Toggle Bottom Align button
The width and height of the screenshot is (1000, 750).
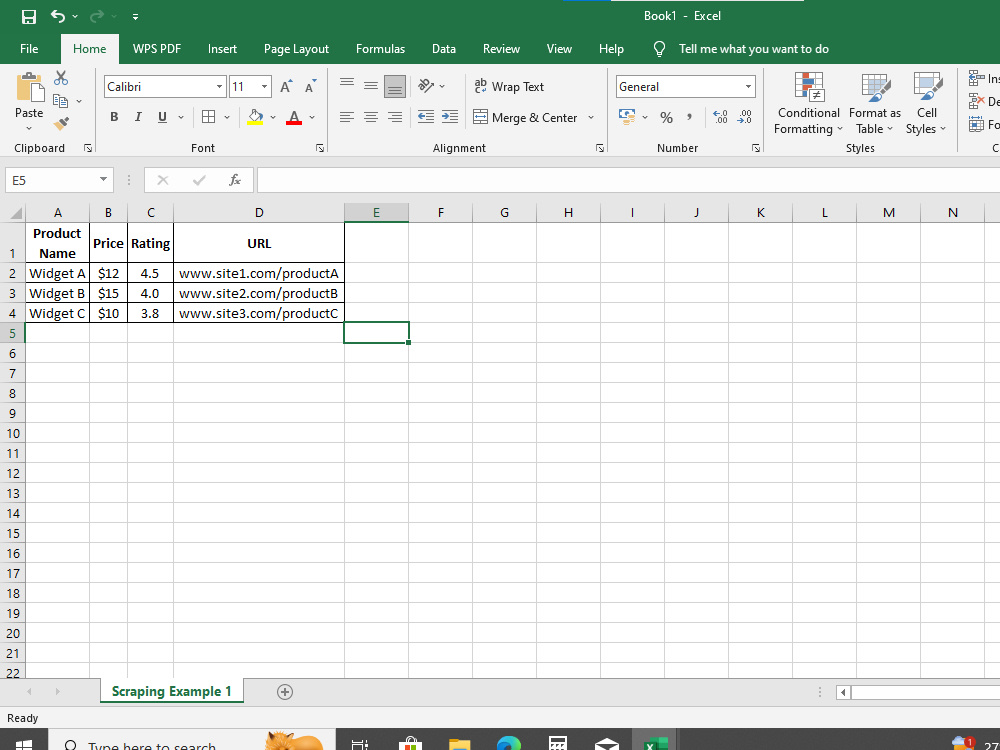tap(395, 87)
